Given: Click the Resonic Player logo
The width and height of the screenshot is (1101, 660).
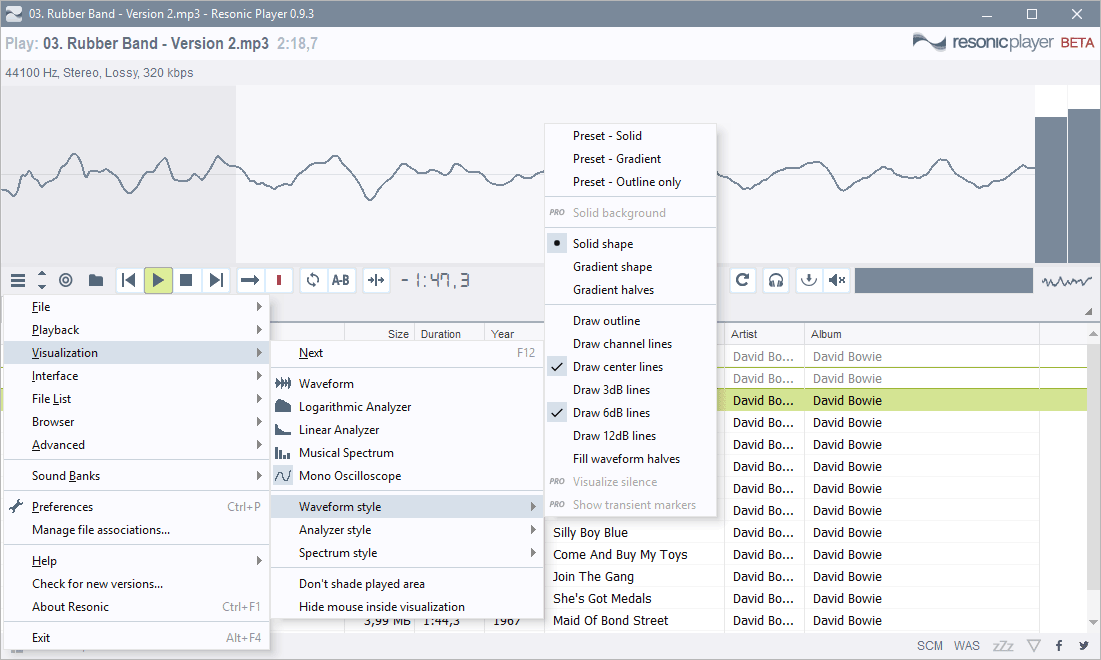Looking at the screenshot, I should click(x=1003, y=43).
